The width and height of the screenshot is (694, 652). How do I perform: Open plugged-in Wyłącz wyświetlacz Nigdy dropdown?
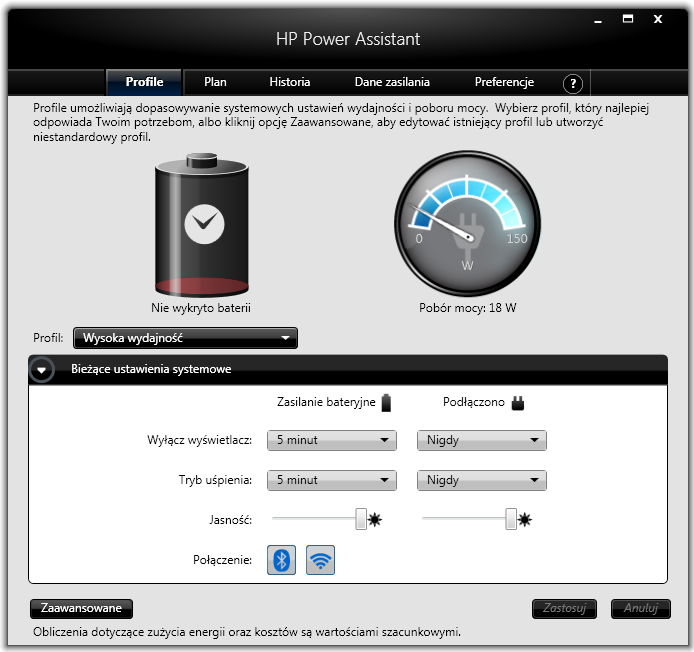click(x=482, y=440)
